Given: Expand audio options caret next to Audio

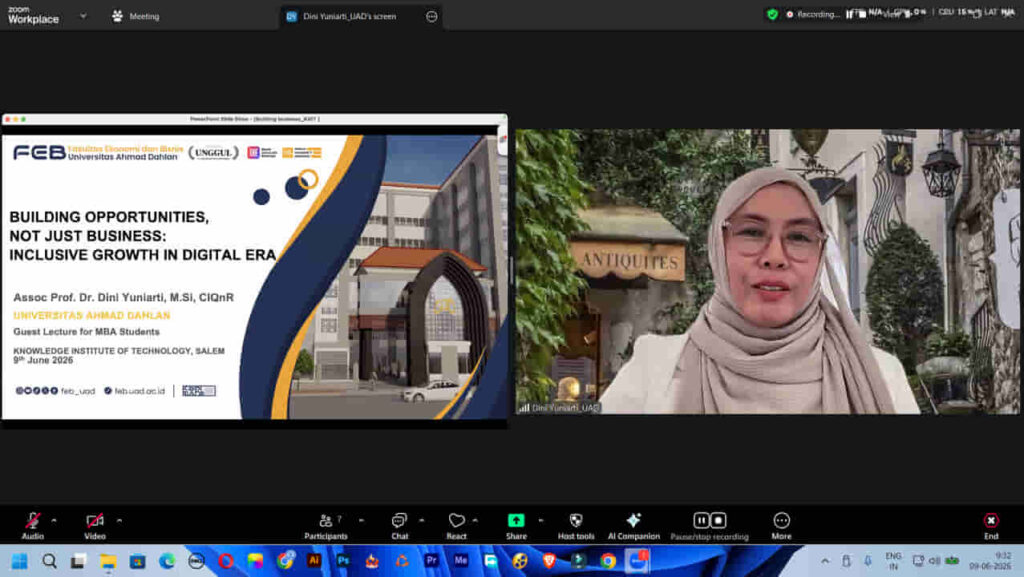Looking at the screenshot, I should coord(54,520).
